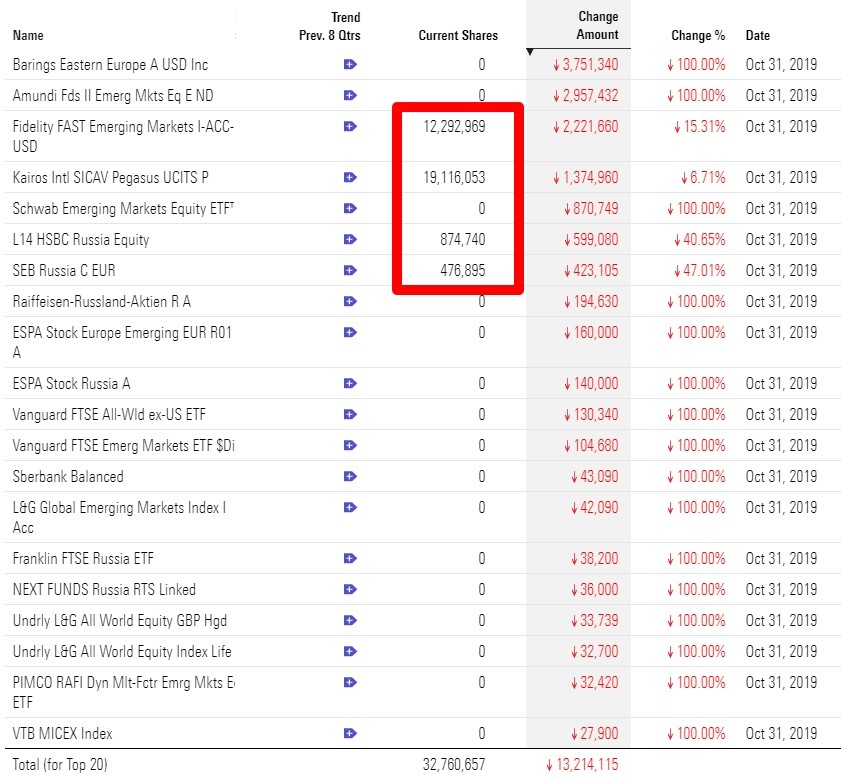Click the 15.31% change percent value
Screen dimensions: 842x779
click(x=700, y=127)
